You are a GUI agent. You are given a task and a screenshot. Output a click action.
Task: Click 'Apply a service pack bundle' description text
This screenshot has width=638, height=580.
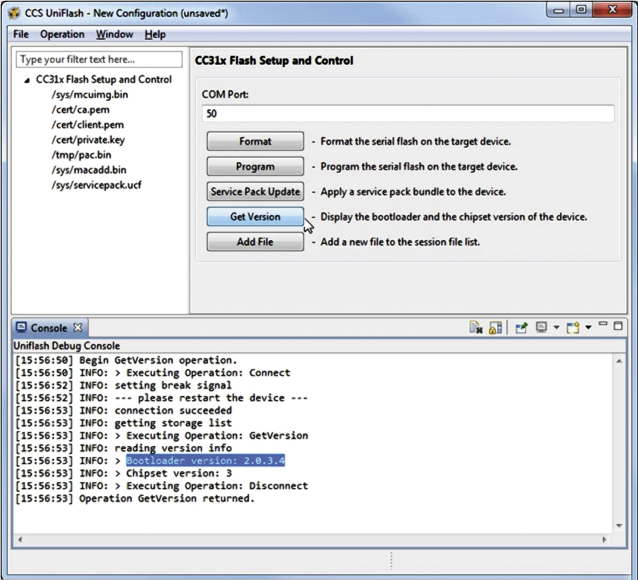click(413, 192)
